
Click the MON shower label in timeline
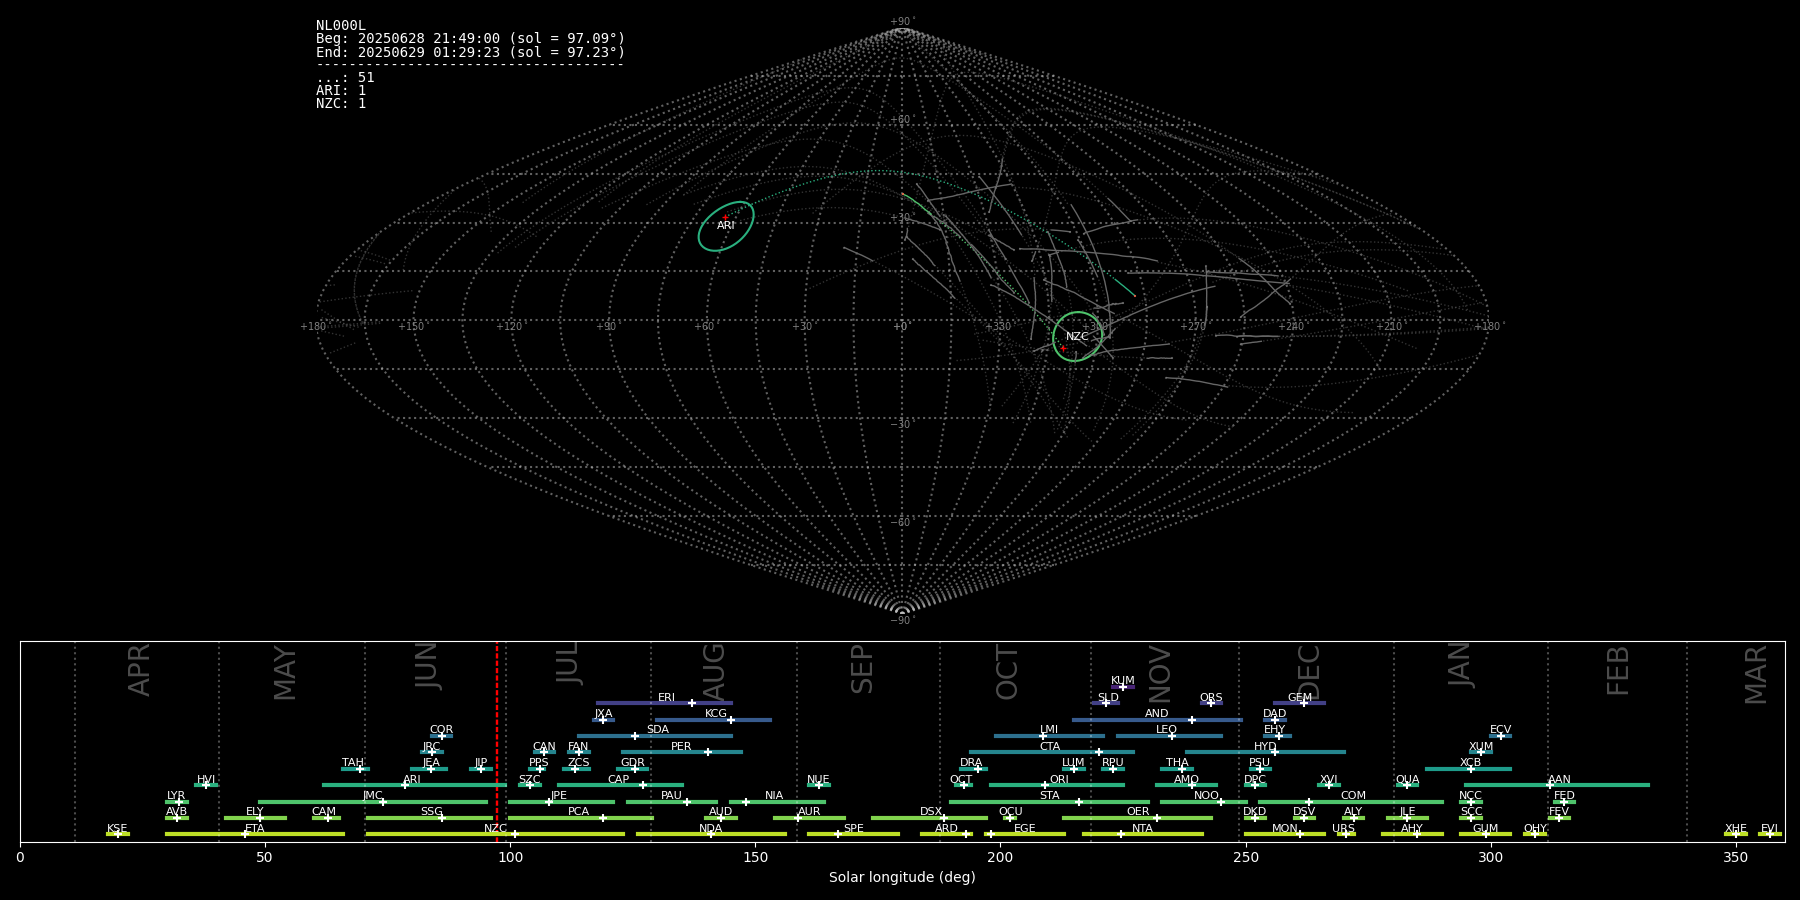(1284, 829)
